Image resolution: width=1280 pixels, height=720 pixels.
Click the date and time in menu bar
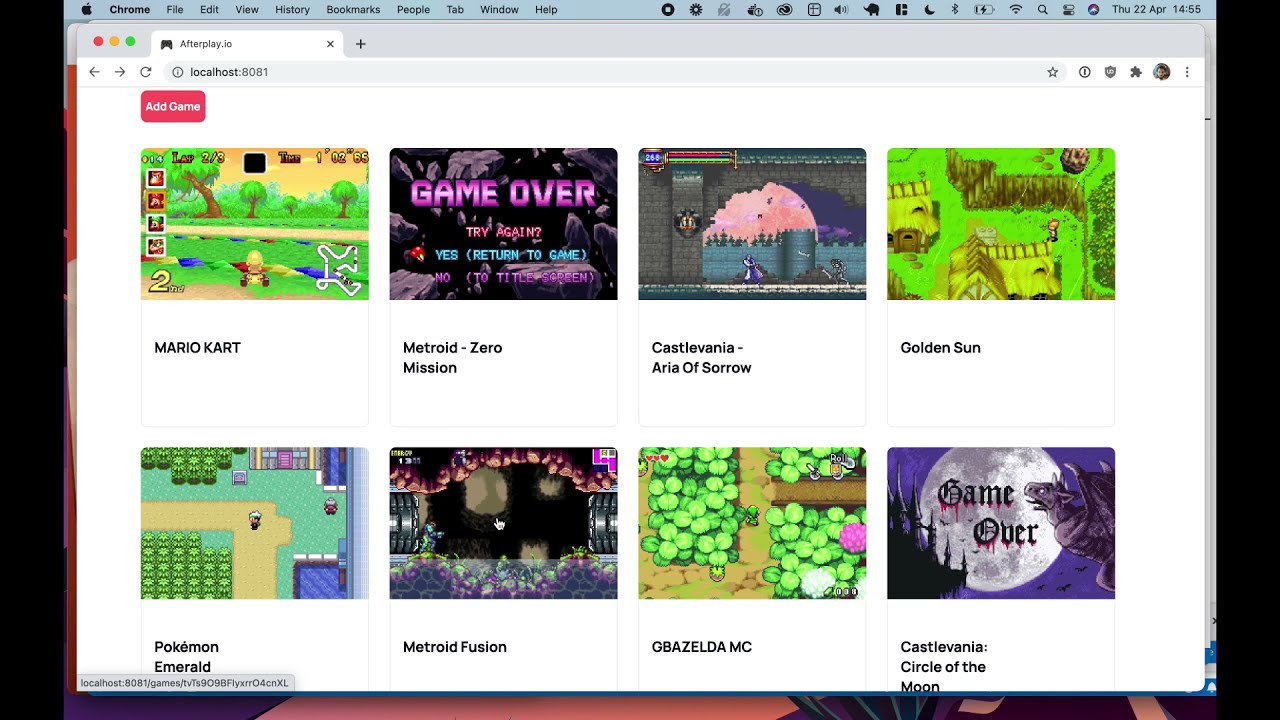pyautogui.click(x=1156, y=9)
